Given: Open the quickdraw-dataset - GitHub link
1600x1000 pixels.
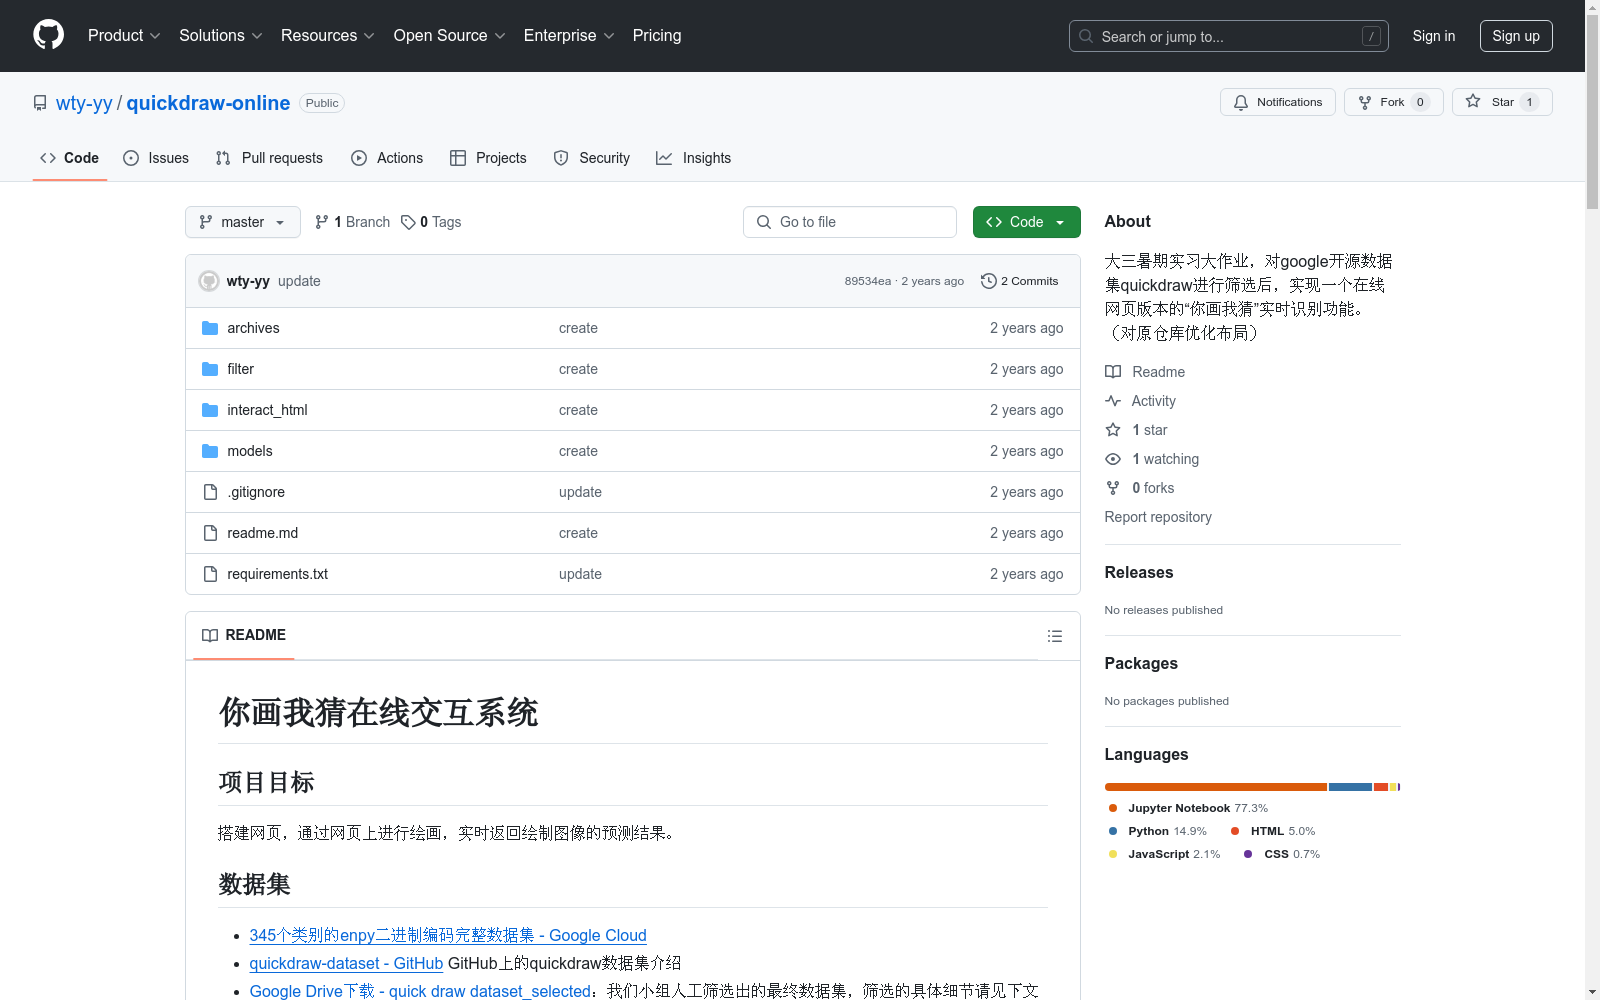Looking at the screenshot, I should click(346, 963).
